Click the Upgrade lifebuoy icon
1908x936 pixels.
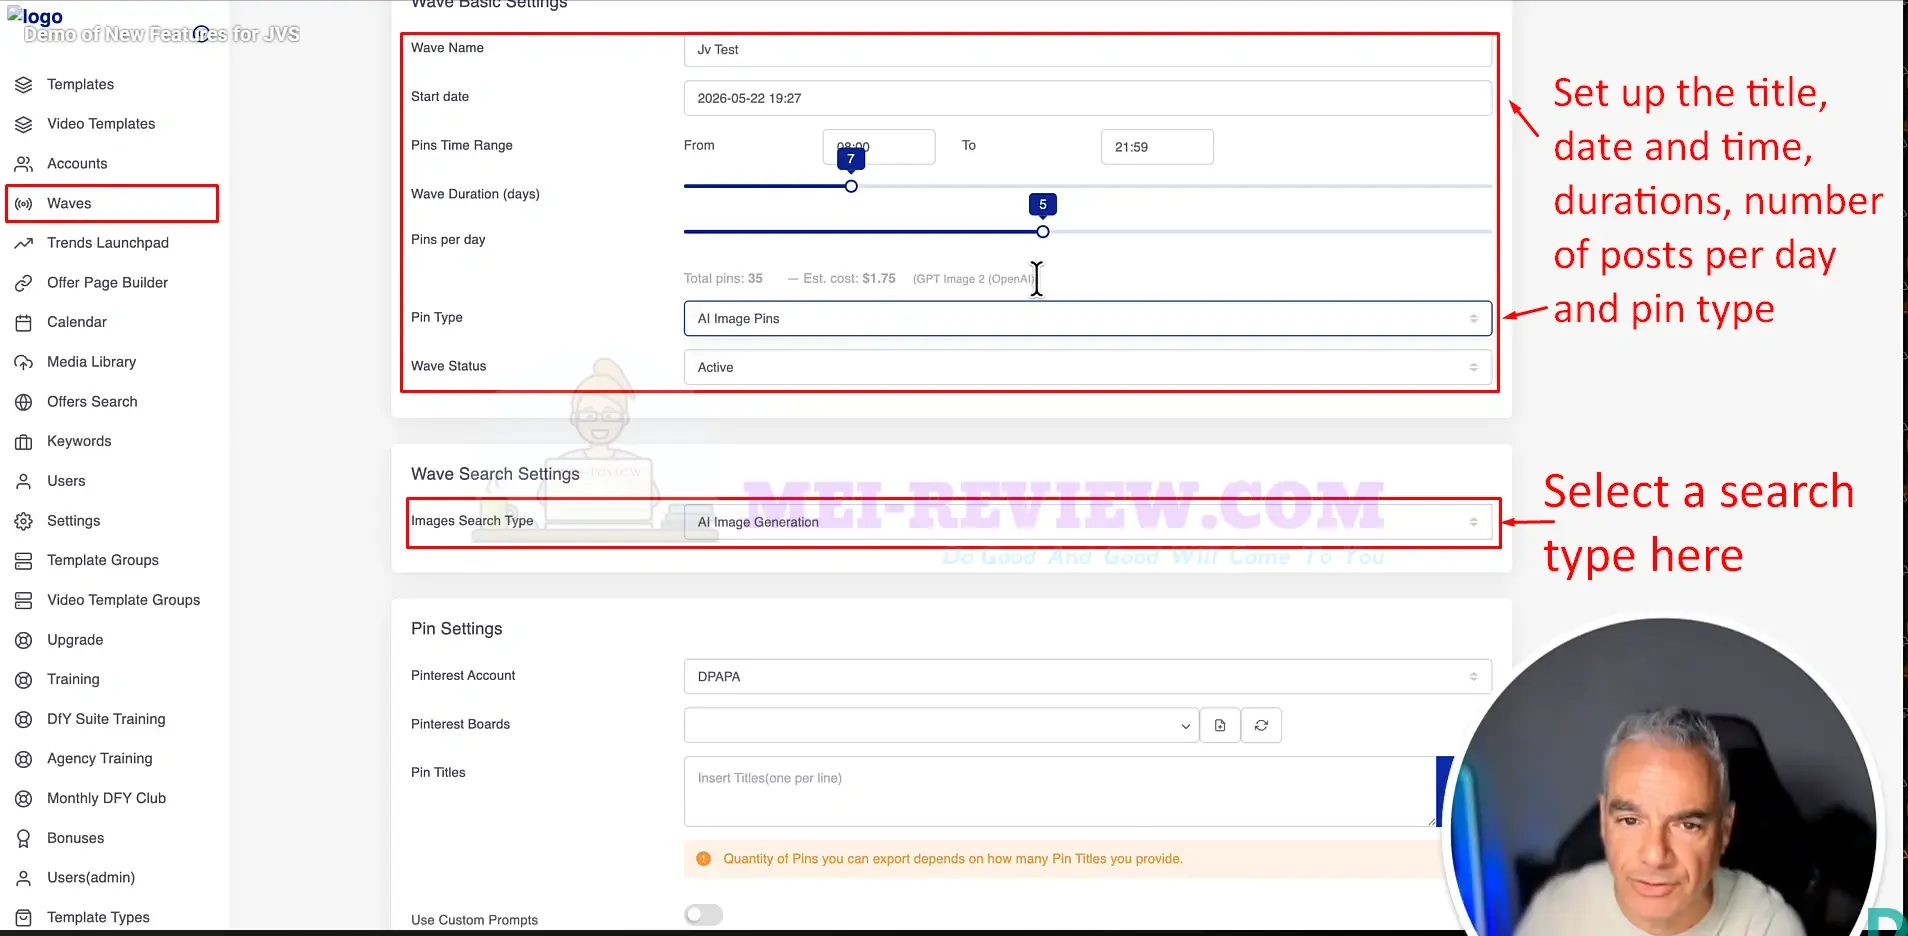(24, 640)
